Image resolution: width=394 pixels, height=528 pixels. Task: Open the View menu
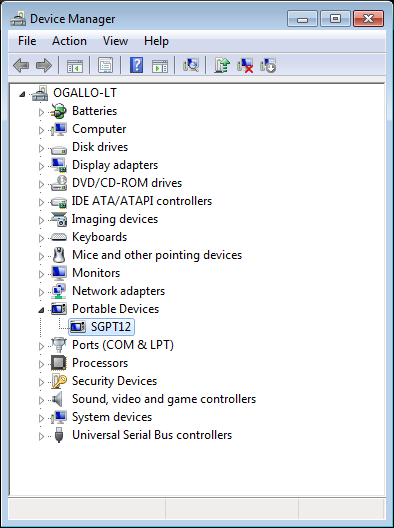(x=115, y=41)
